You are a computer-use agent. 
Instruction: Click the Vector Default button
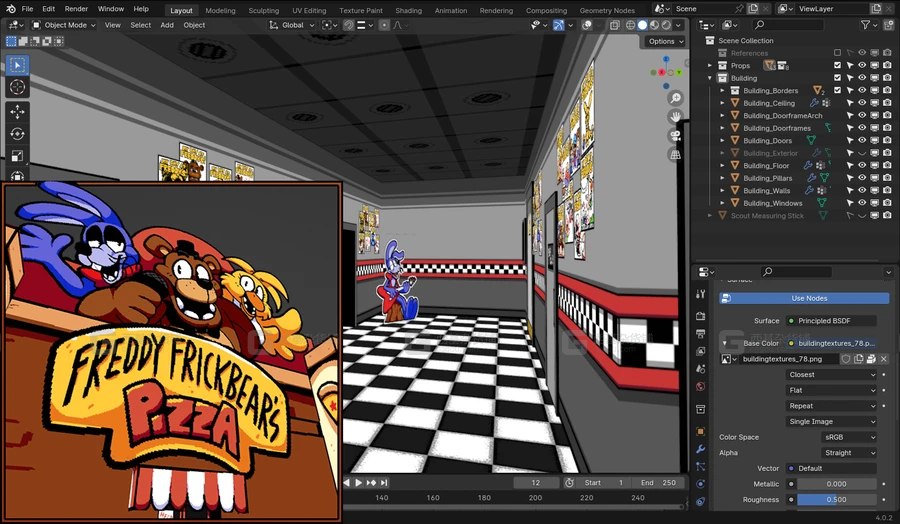coord(831,468)
